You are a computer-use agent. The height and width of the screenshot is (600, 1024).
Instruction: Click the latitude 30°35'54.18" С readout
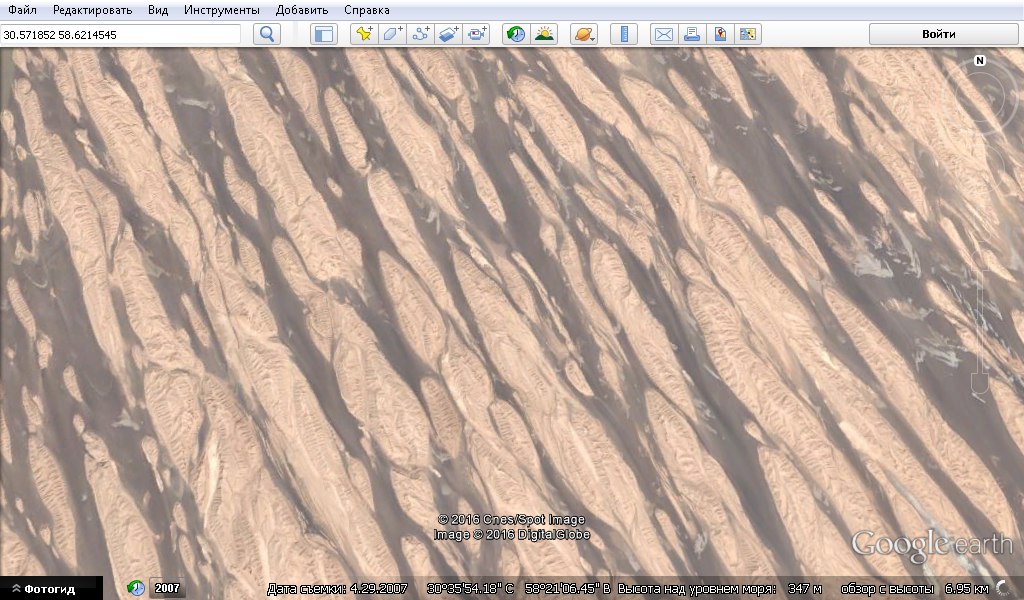(x=470, y=588)
